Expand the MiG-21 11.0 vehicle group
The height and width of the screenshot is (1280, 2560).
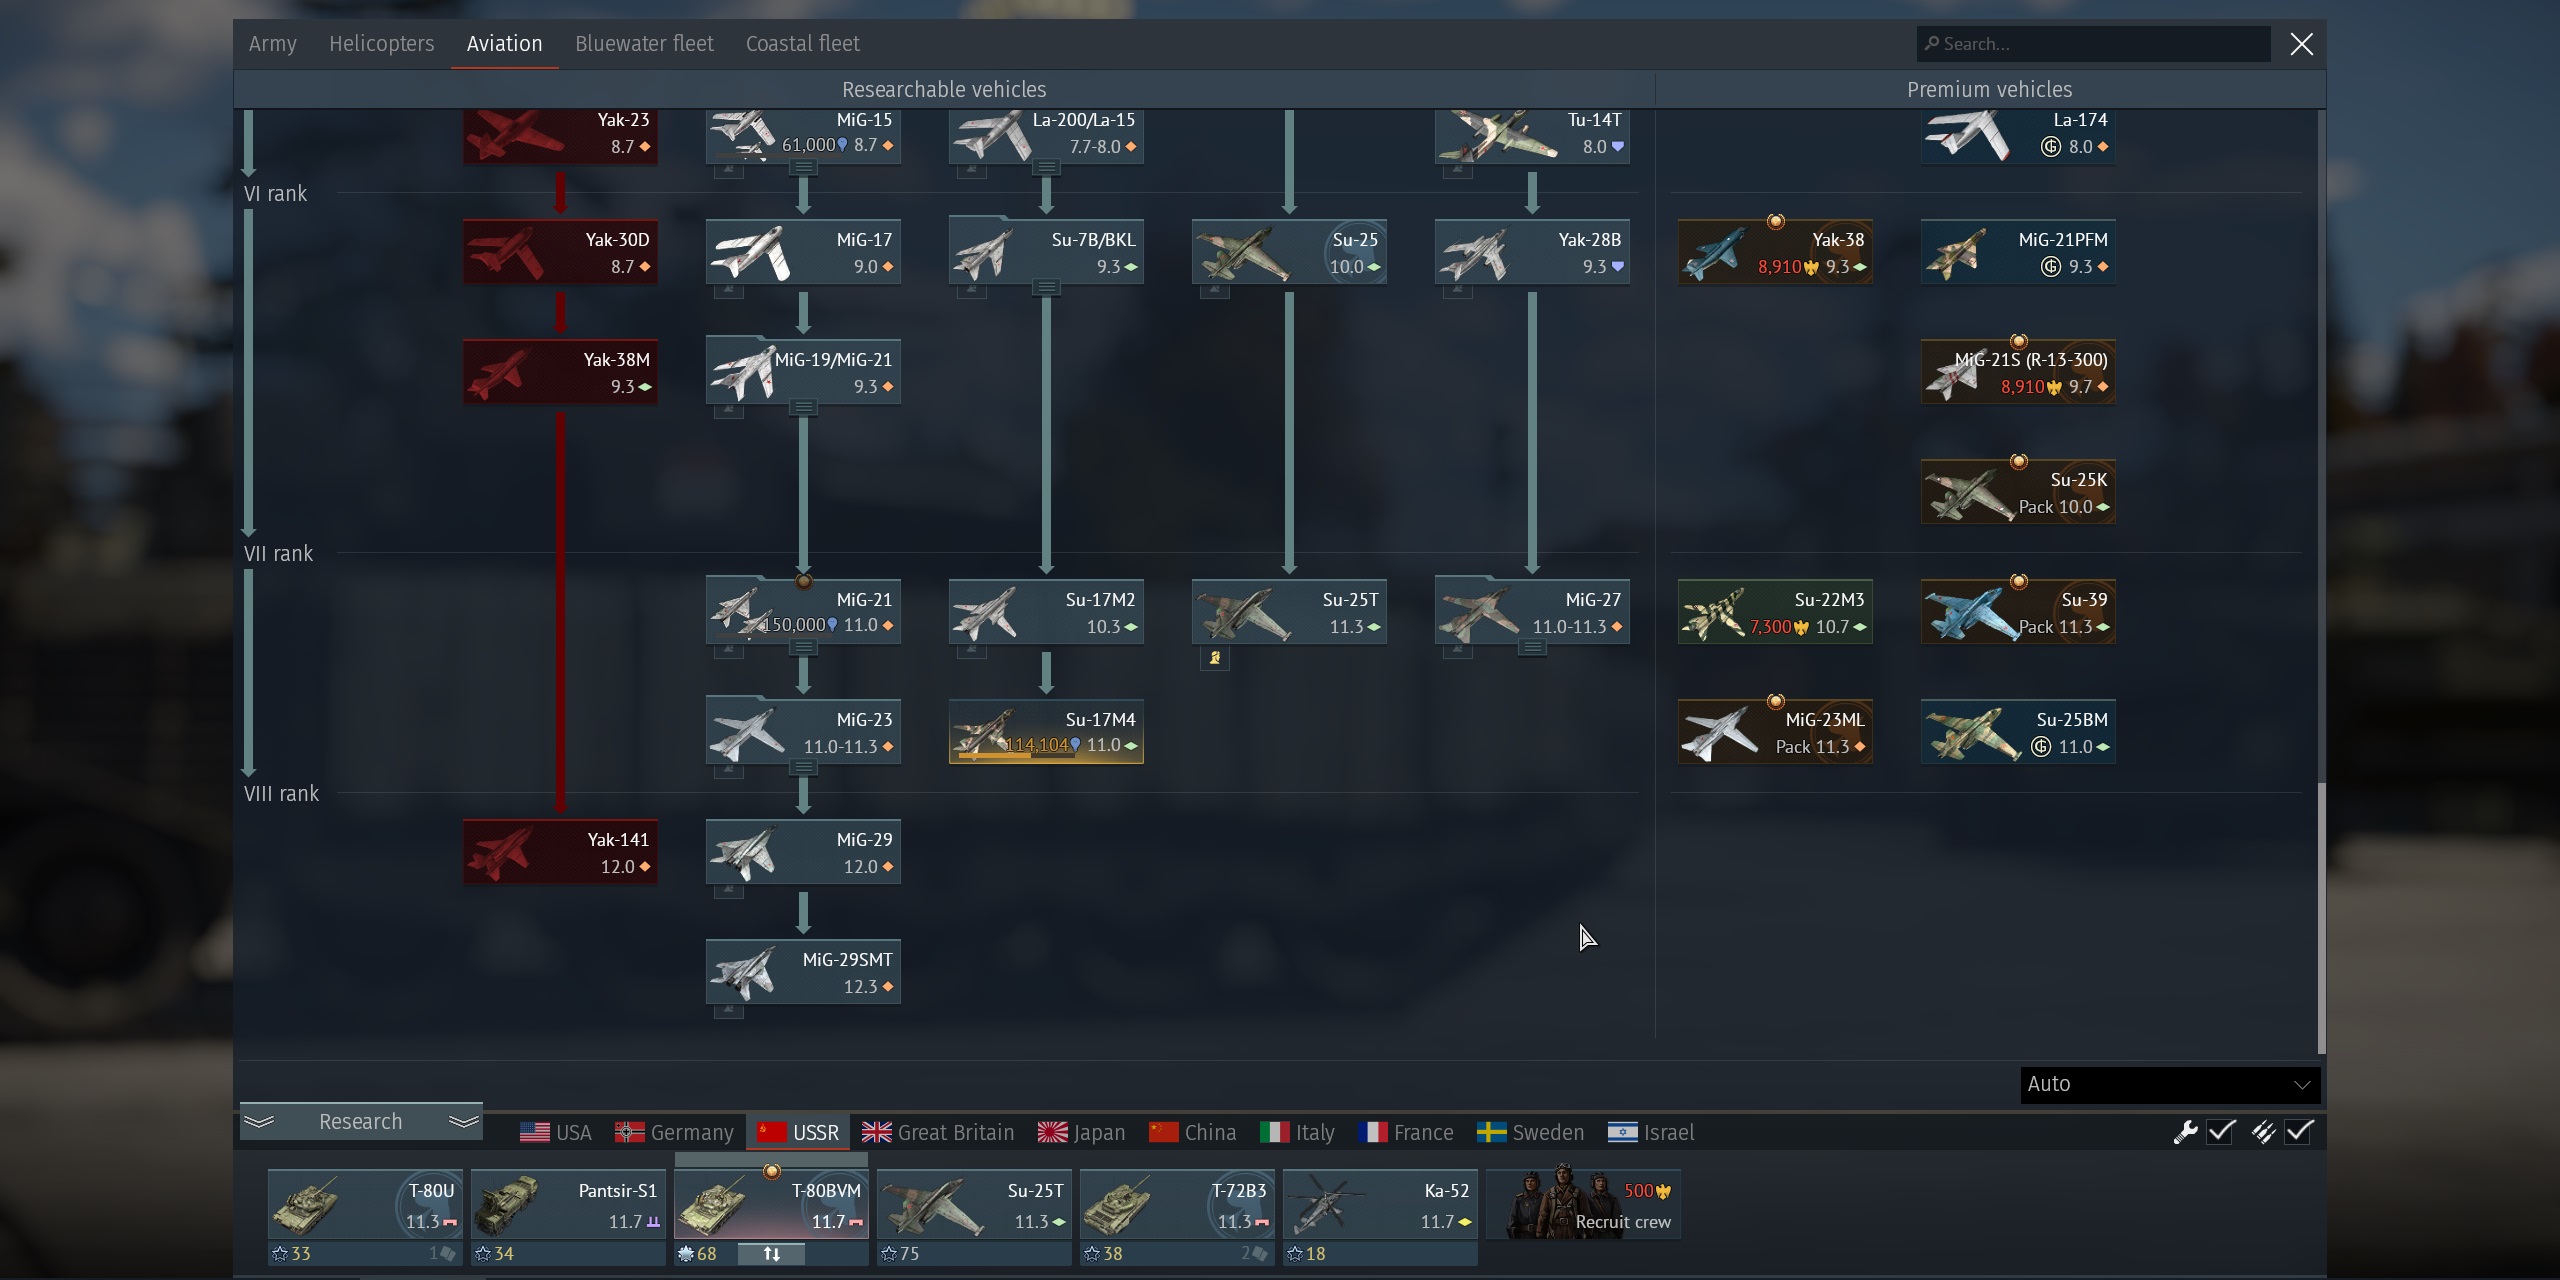coord(803,648)
